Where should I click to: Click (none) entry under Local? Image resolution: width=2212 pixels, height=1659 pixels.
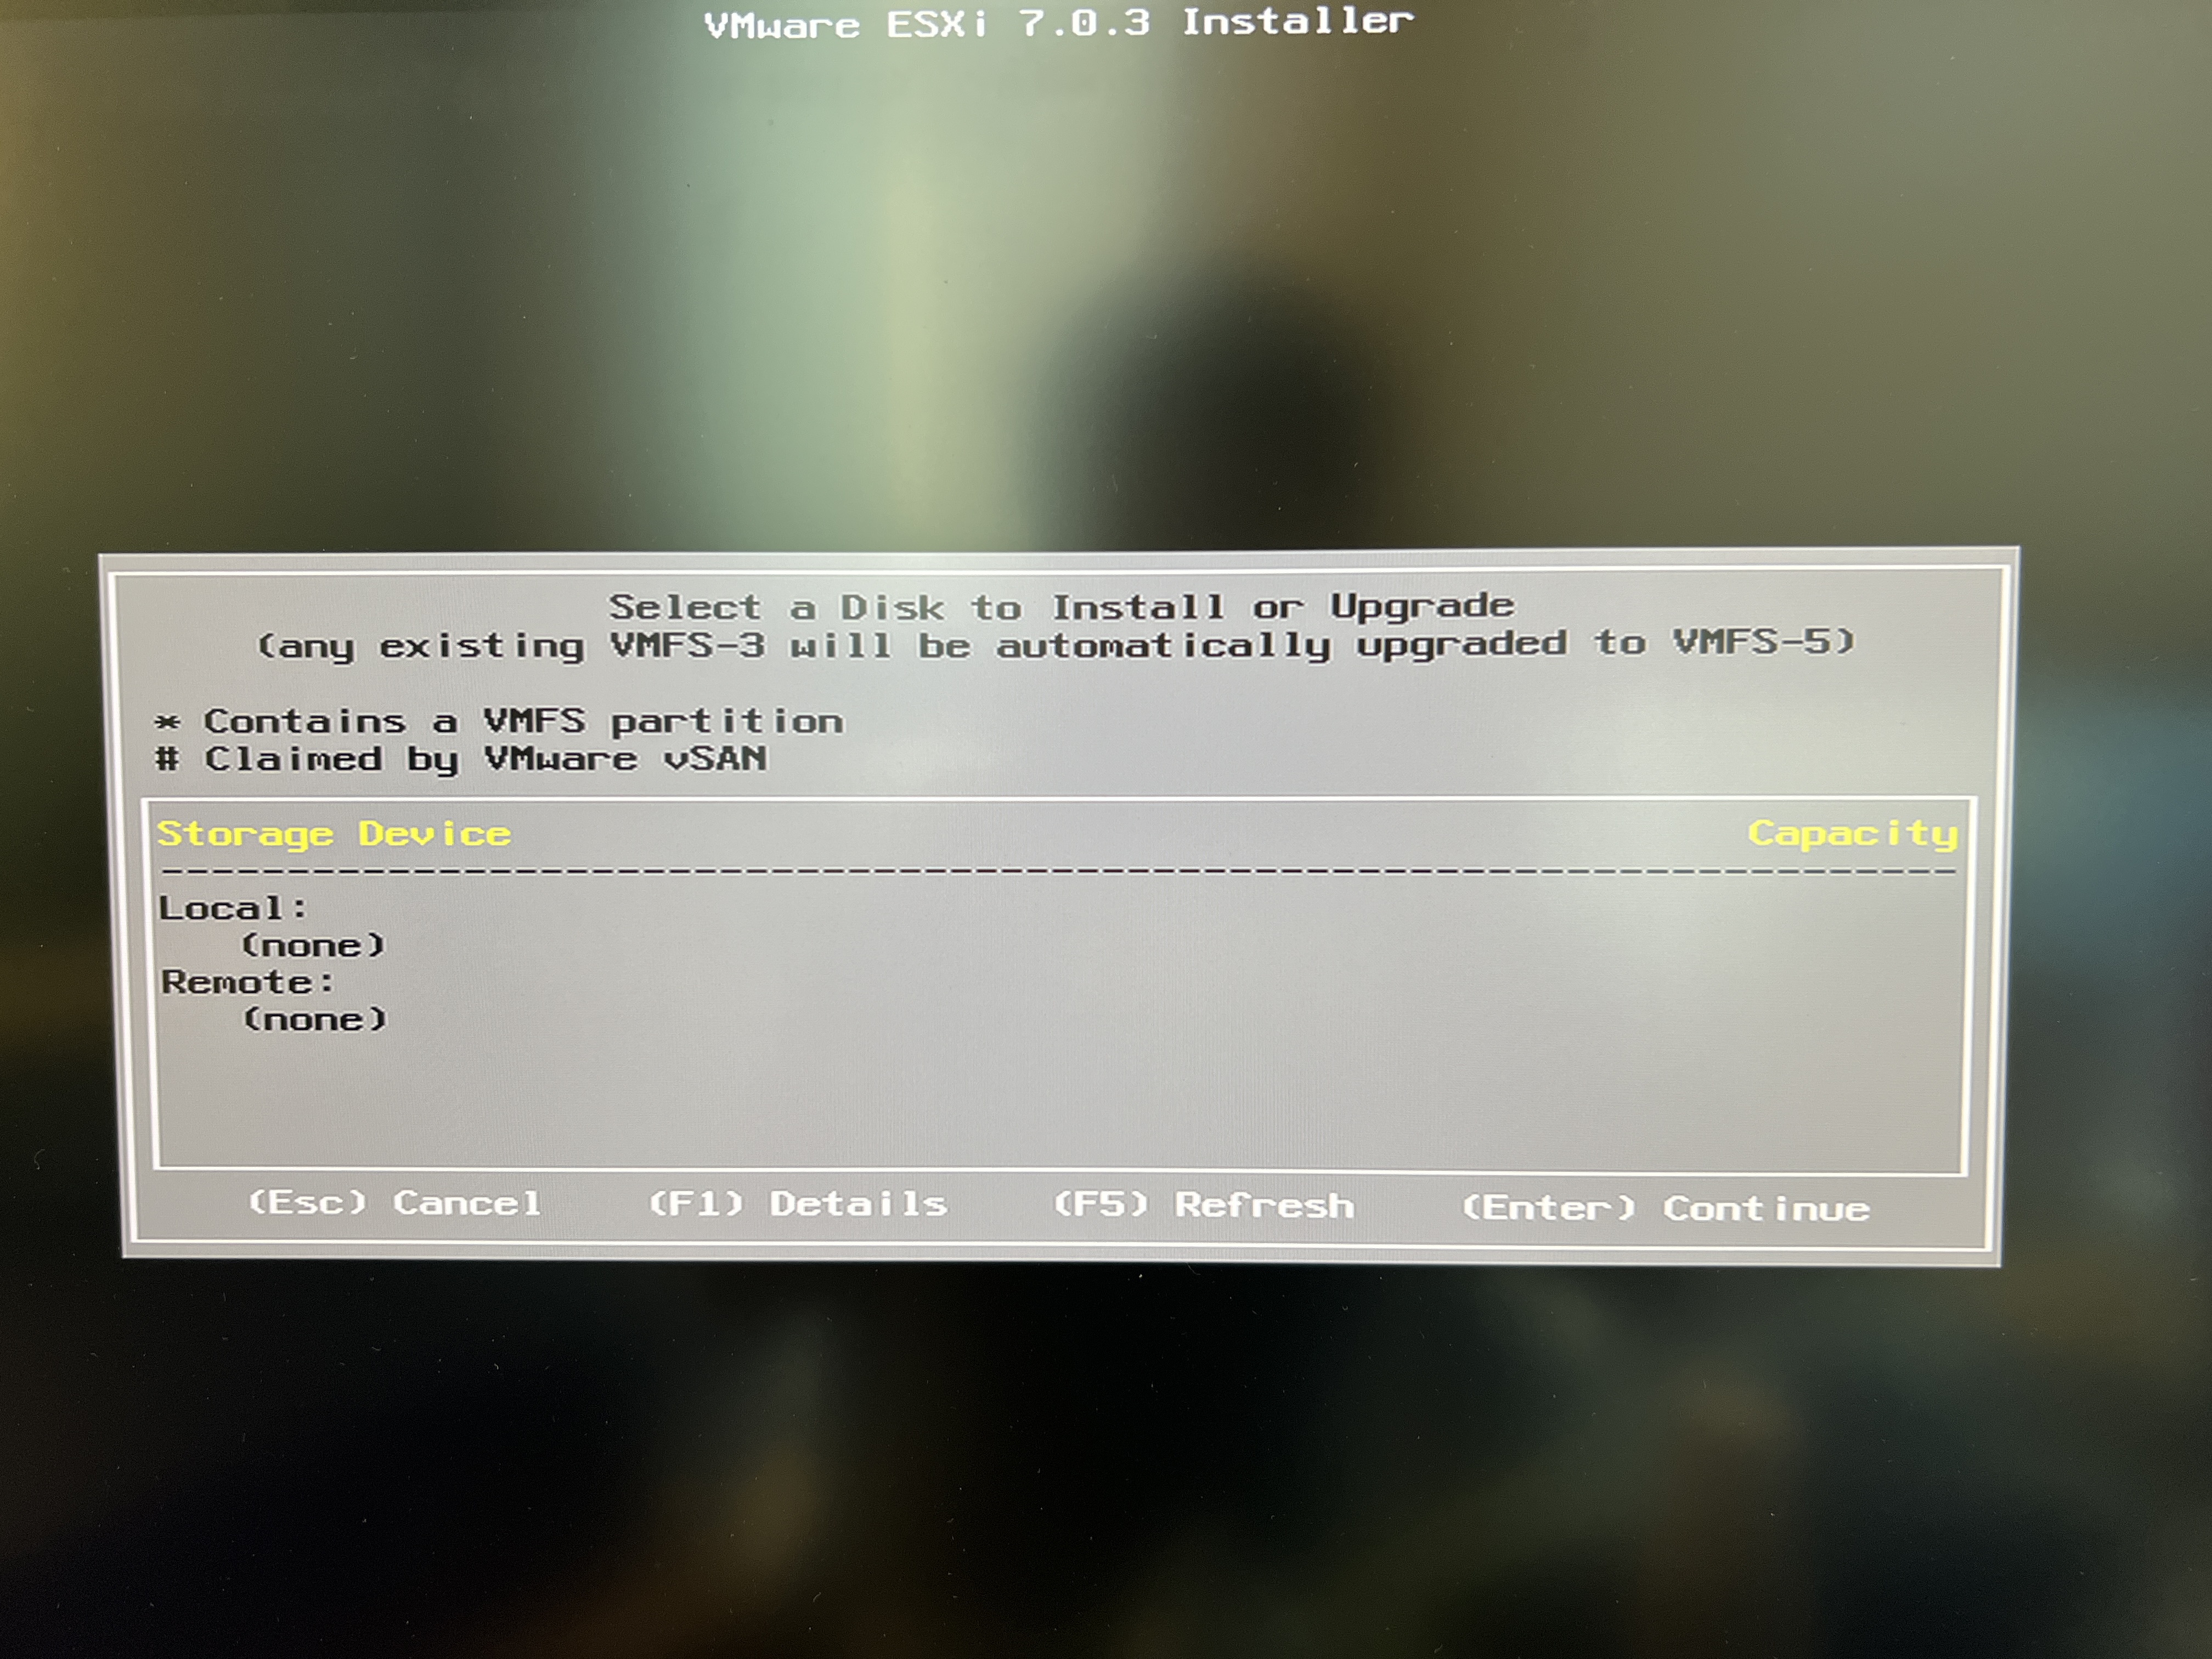(313, 945)
